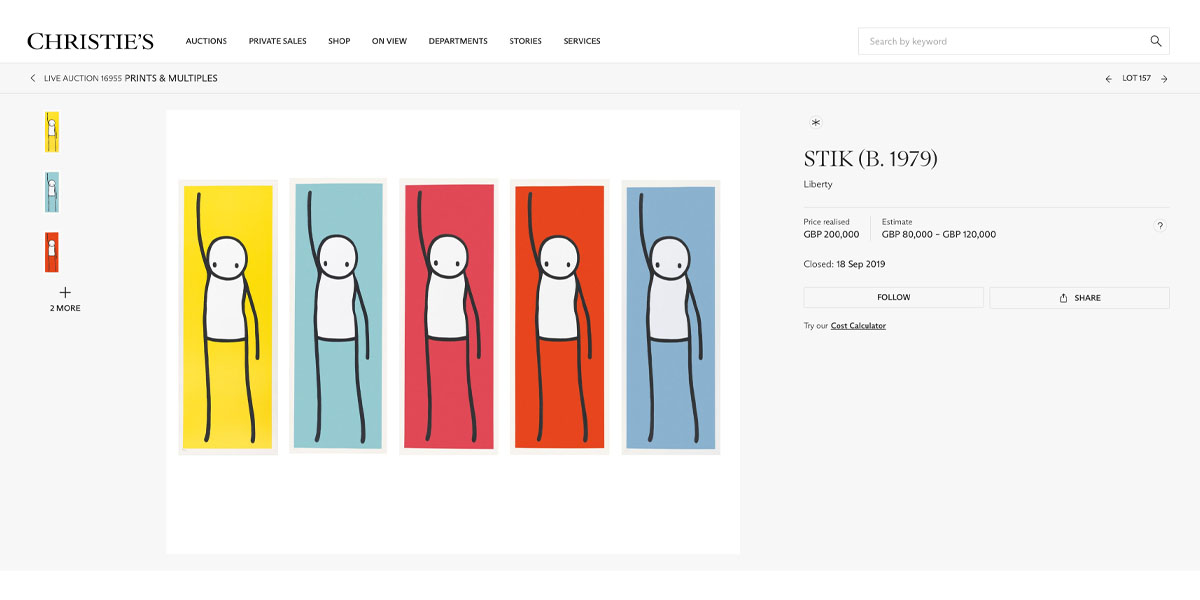Open the Services menu
This screenshot has height=600, width=1200.
582,41
